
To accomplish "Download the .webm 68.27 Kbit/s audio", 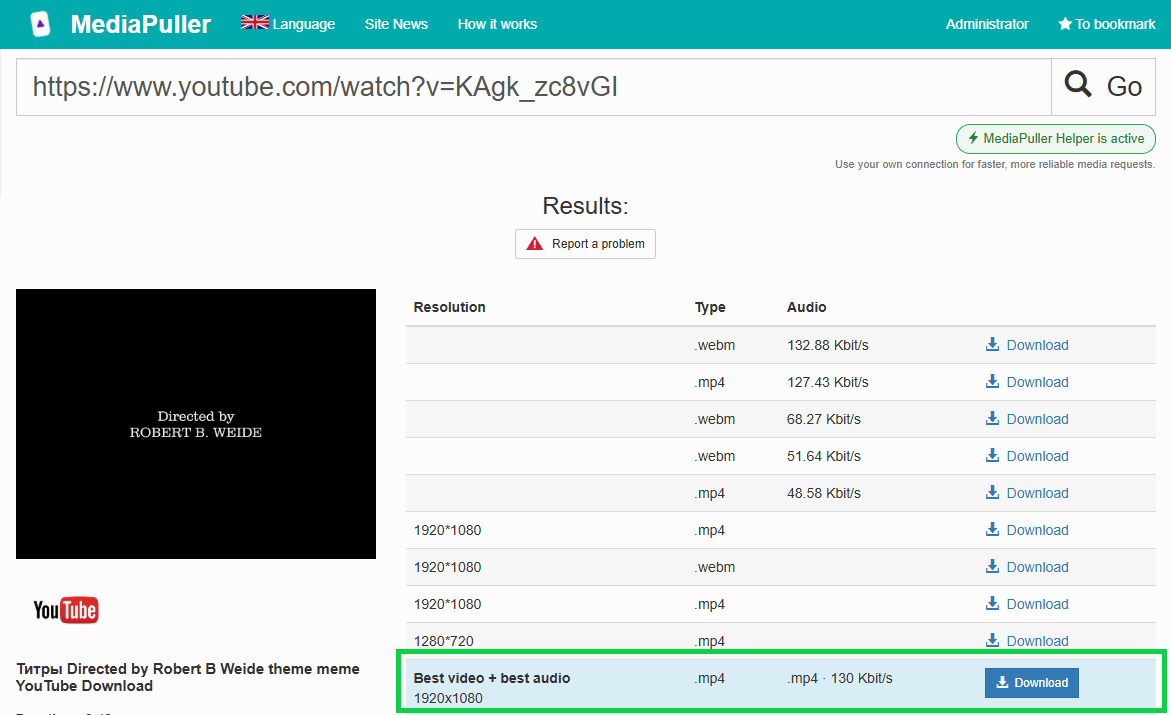I will tap(1027, 419).
